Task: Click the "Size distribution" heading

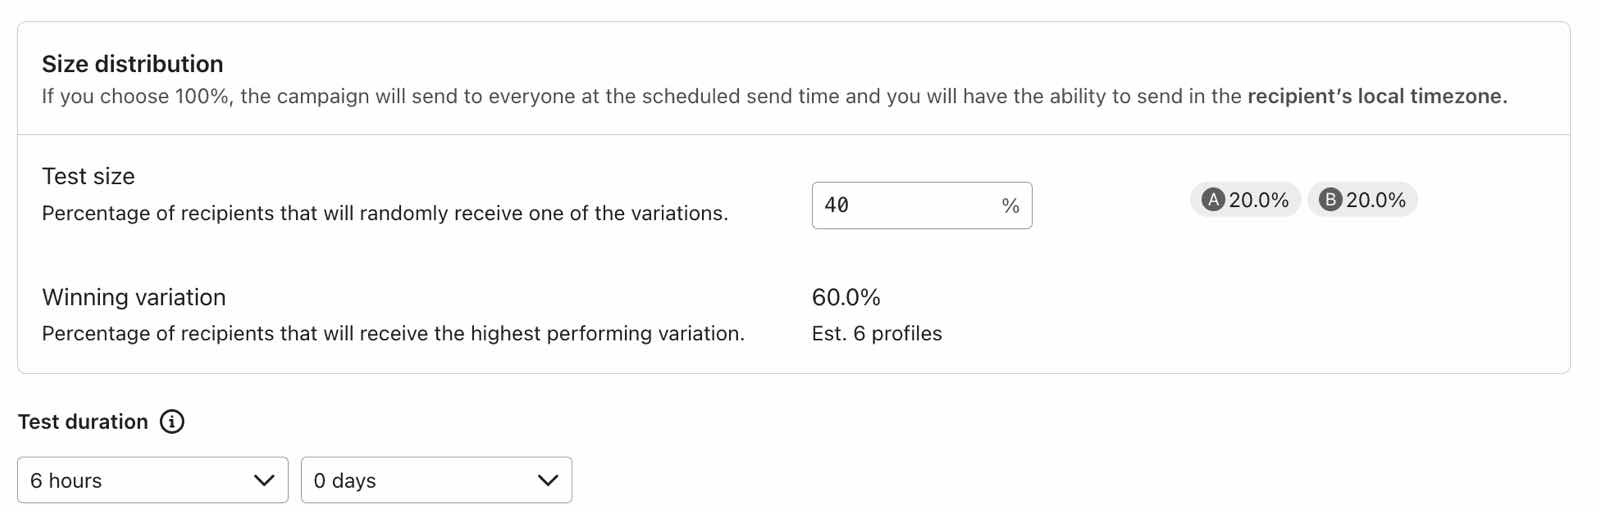Action: (132, 64)
